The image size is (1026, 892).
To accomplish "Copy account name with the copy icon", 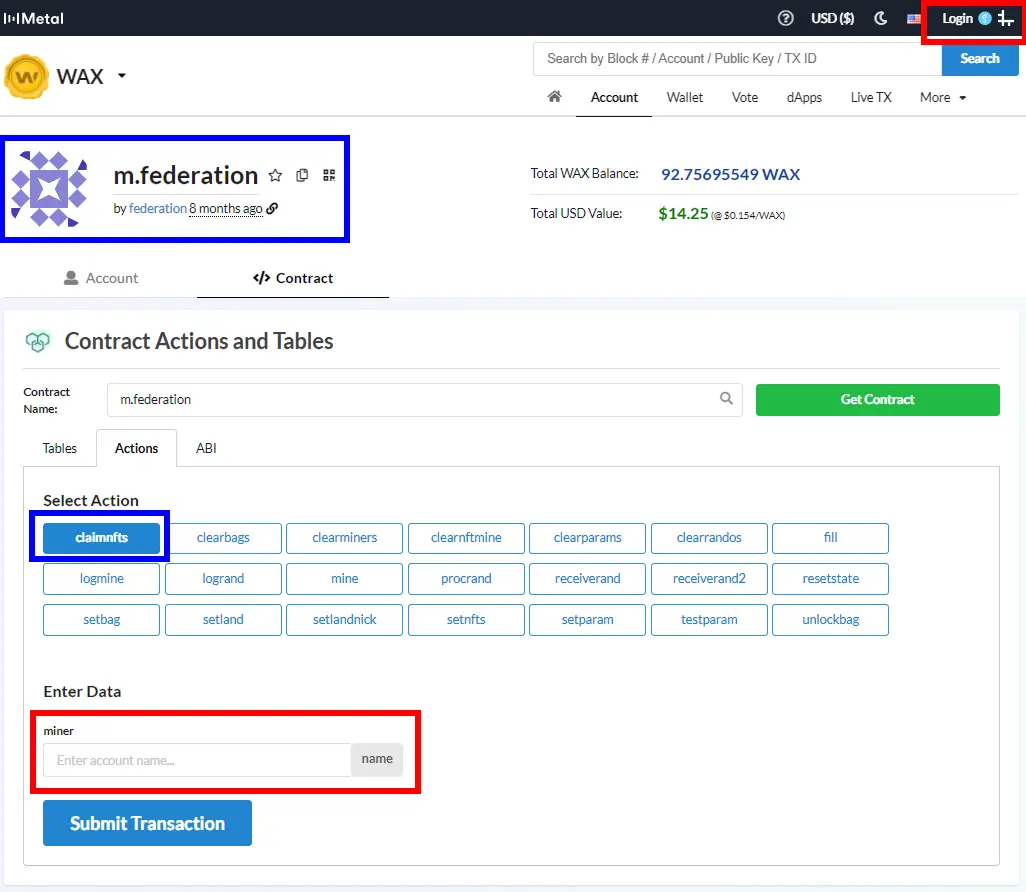I will (302, 175).
